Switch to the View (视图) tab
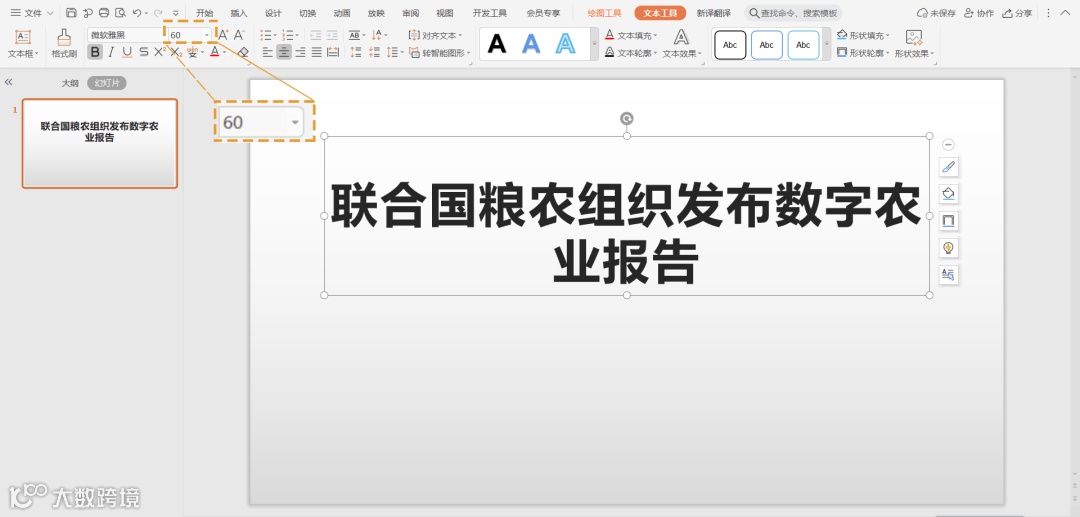Screen dimensions: 1080x517 [445, 13]
